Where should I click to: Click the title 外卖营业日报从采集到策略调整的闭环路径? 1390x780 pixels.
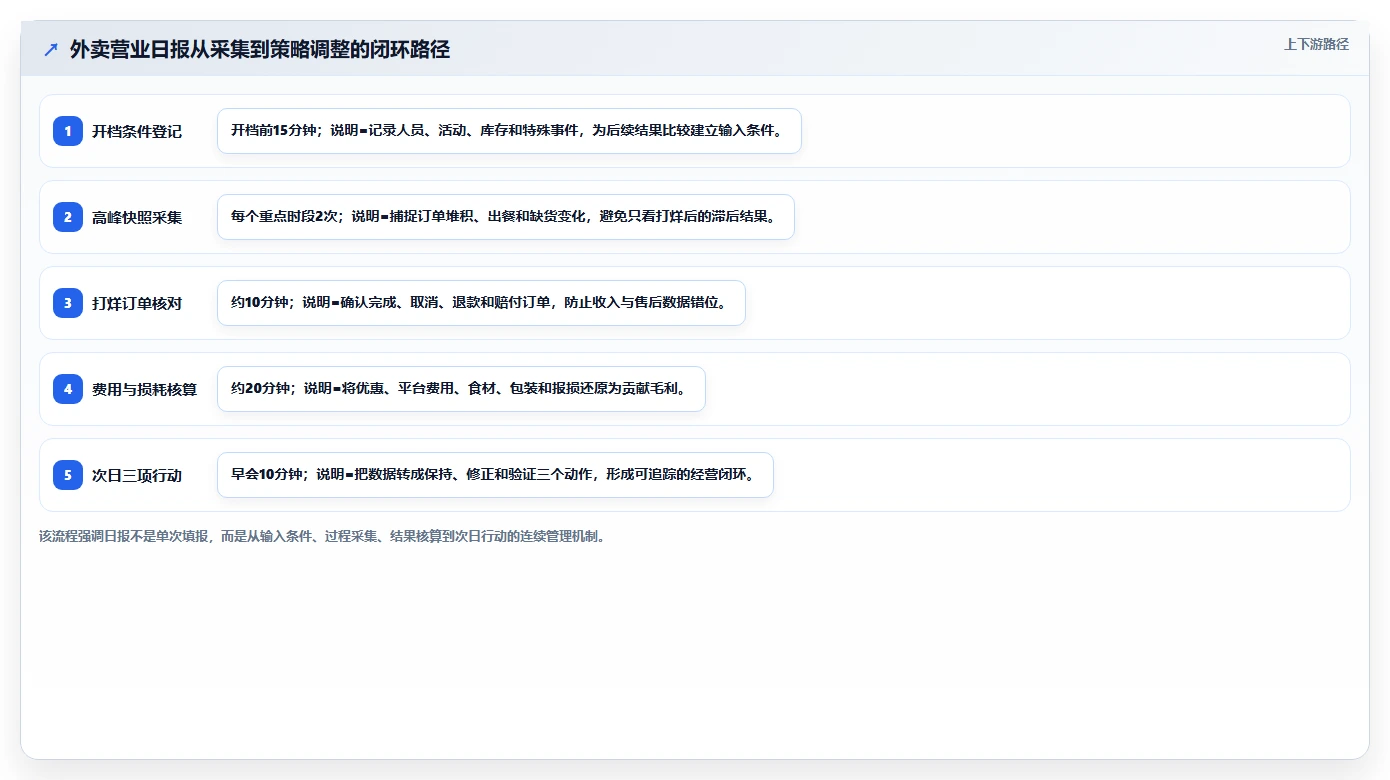tap(260, 50)
